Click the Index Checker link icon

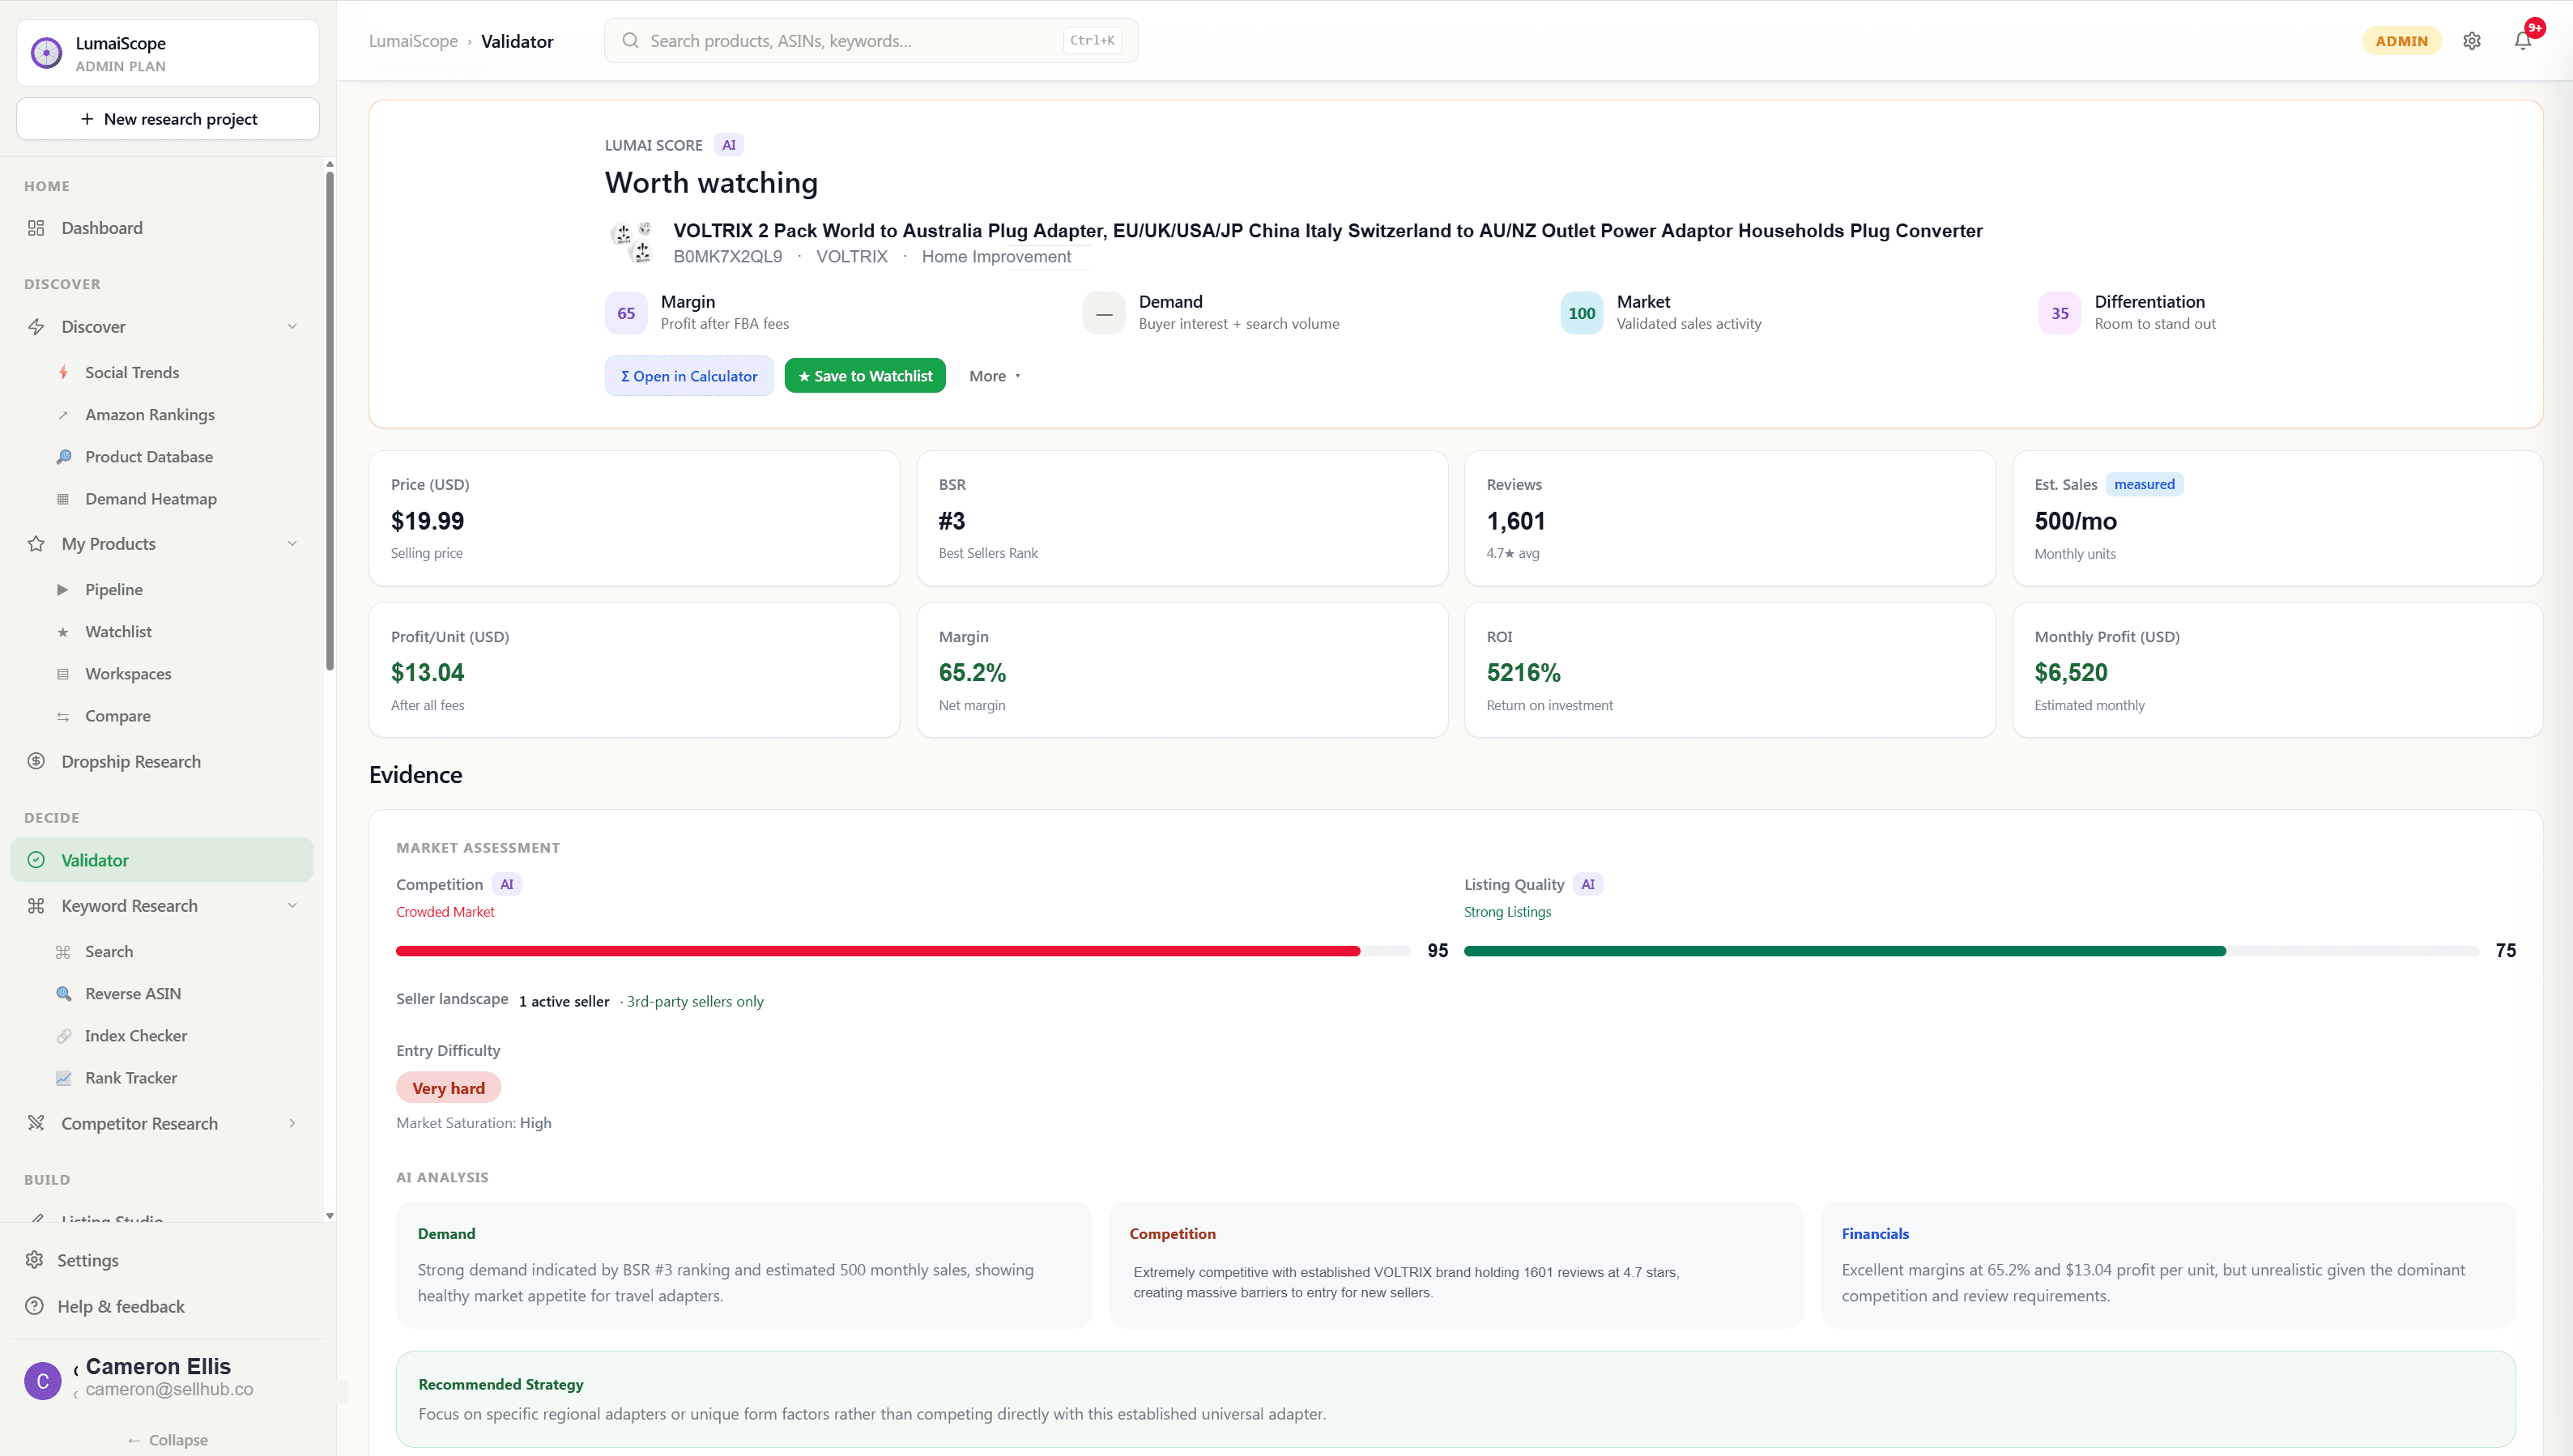(x=63, y=1036)
